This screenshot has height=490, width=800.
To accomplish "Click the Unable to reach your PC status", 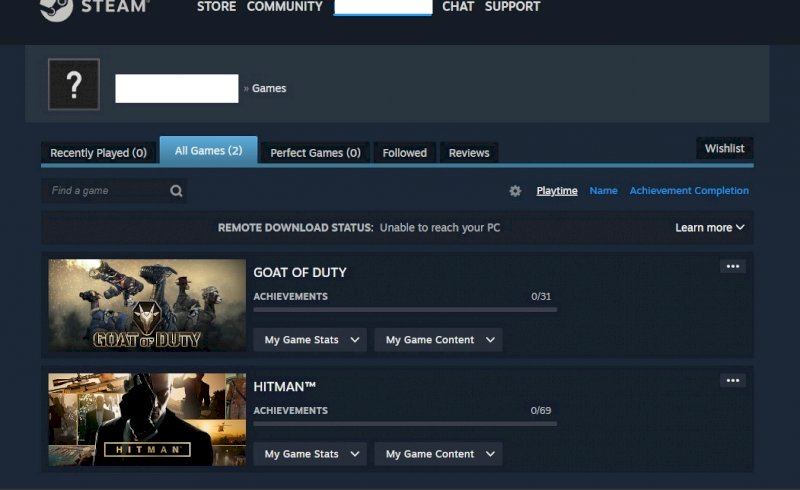I will point(440,228).
